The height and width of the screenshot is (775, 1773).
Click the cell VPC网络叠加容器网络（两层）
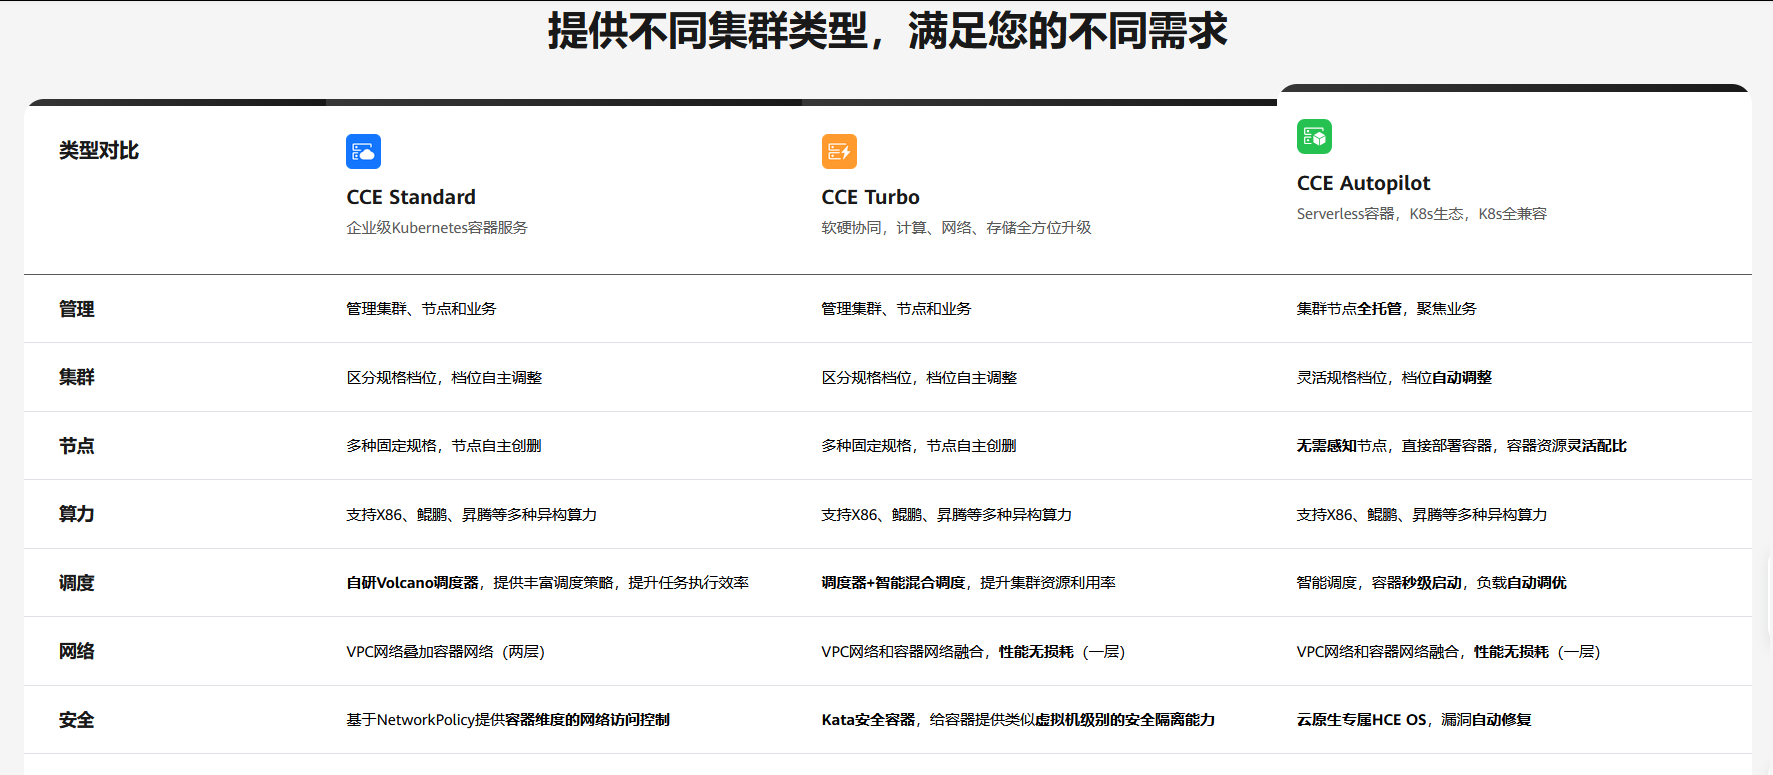click(445, 652)
